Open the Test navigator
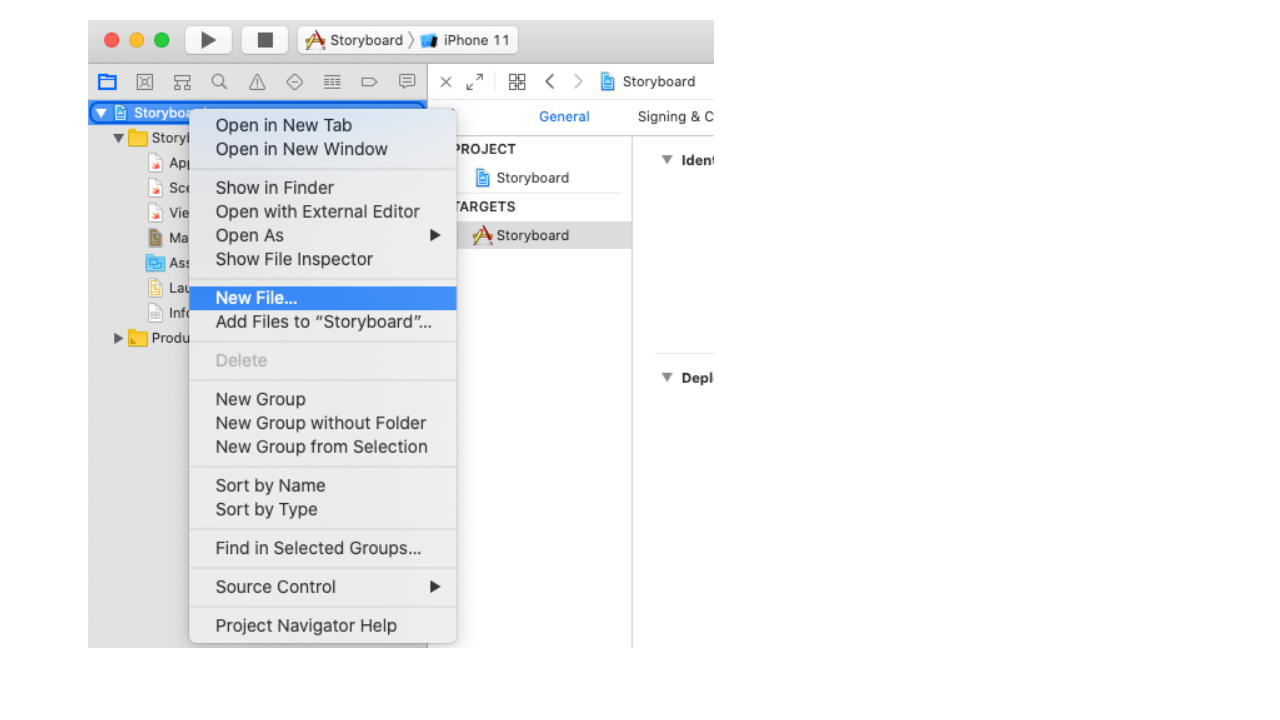The width and height of the screenshot is (1280, 720). [x=294, y=82]
